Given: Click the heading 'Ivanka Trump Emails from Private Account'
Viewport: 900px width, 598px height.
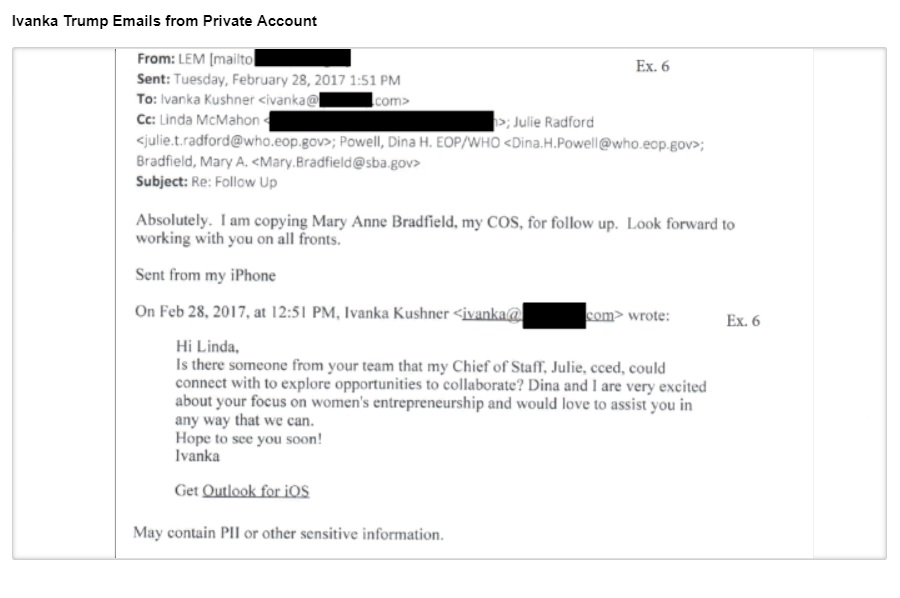Looking at the screenshot, I should click(164, 21).
